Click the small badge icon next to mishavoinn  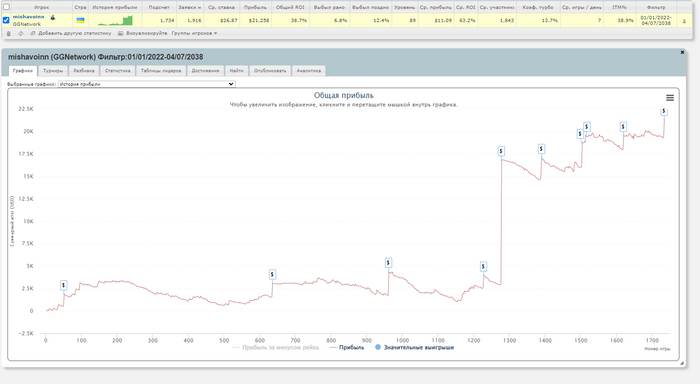click(x=53, y=17)
